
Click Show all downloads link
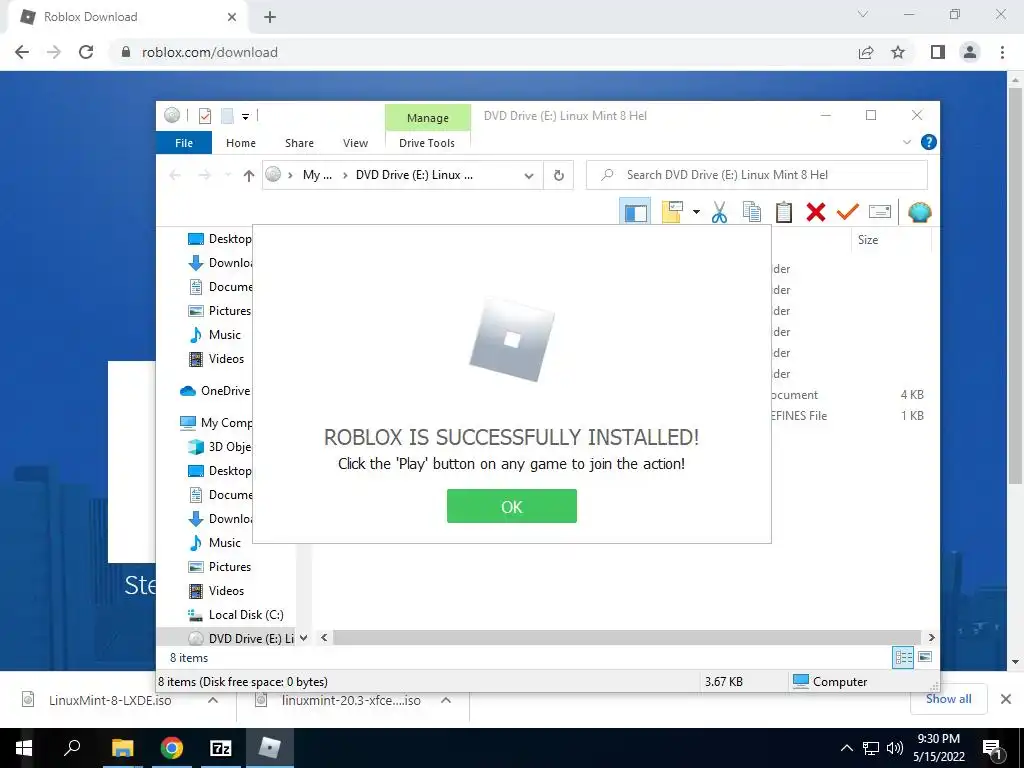(948, 699)
